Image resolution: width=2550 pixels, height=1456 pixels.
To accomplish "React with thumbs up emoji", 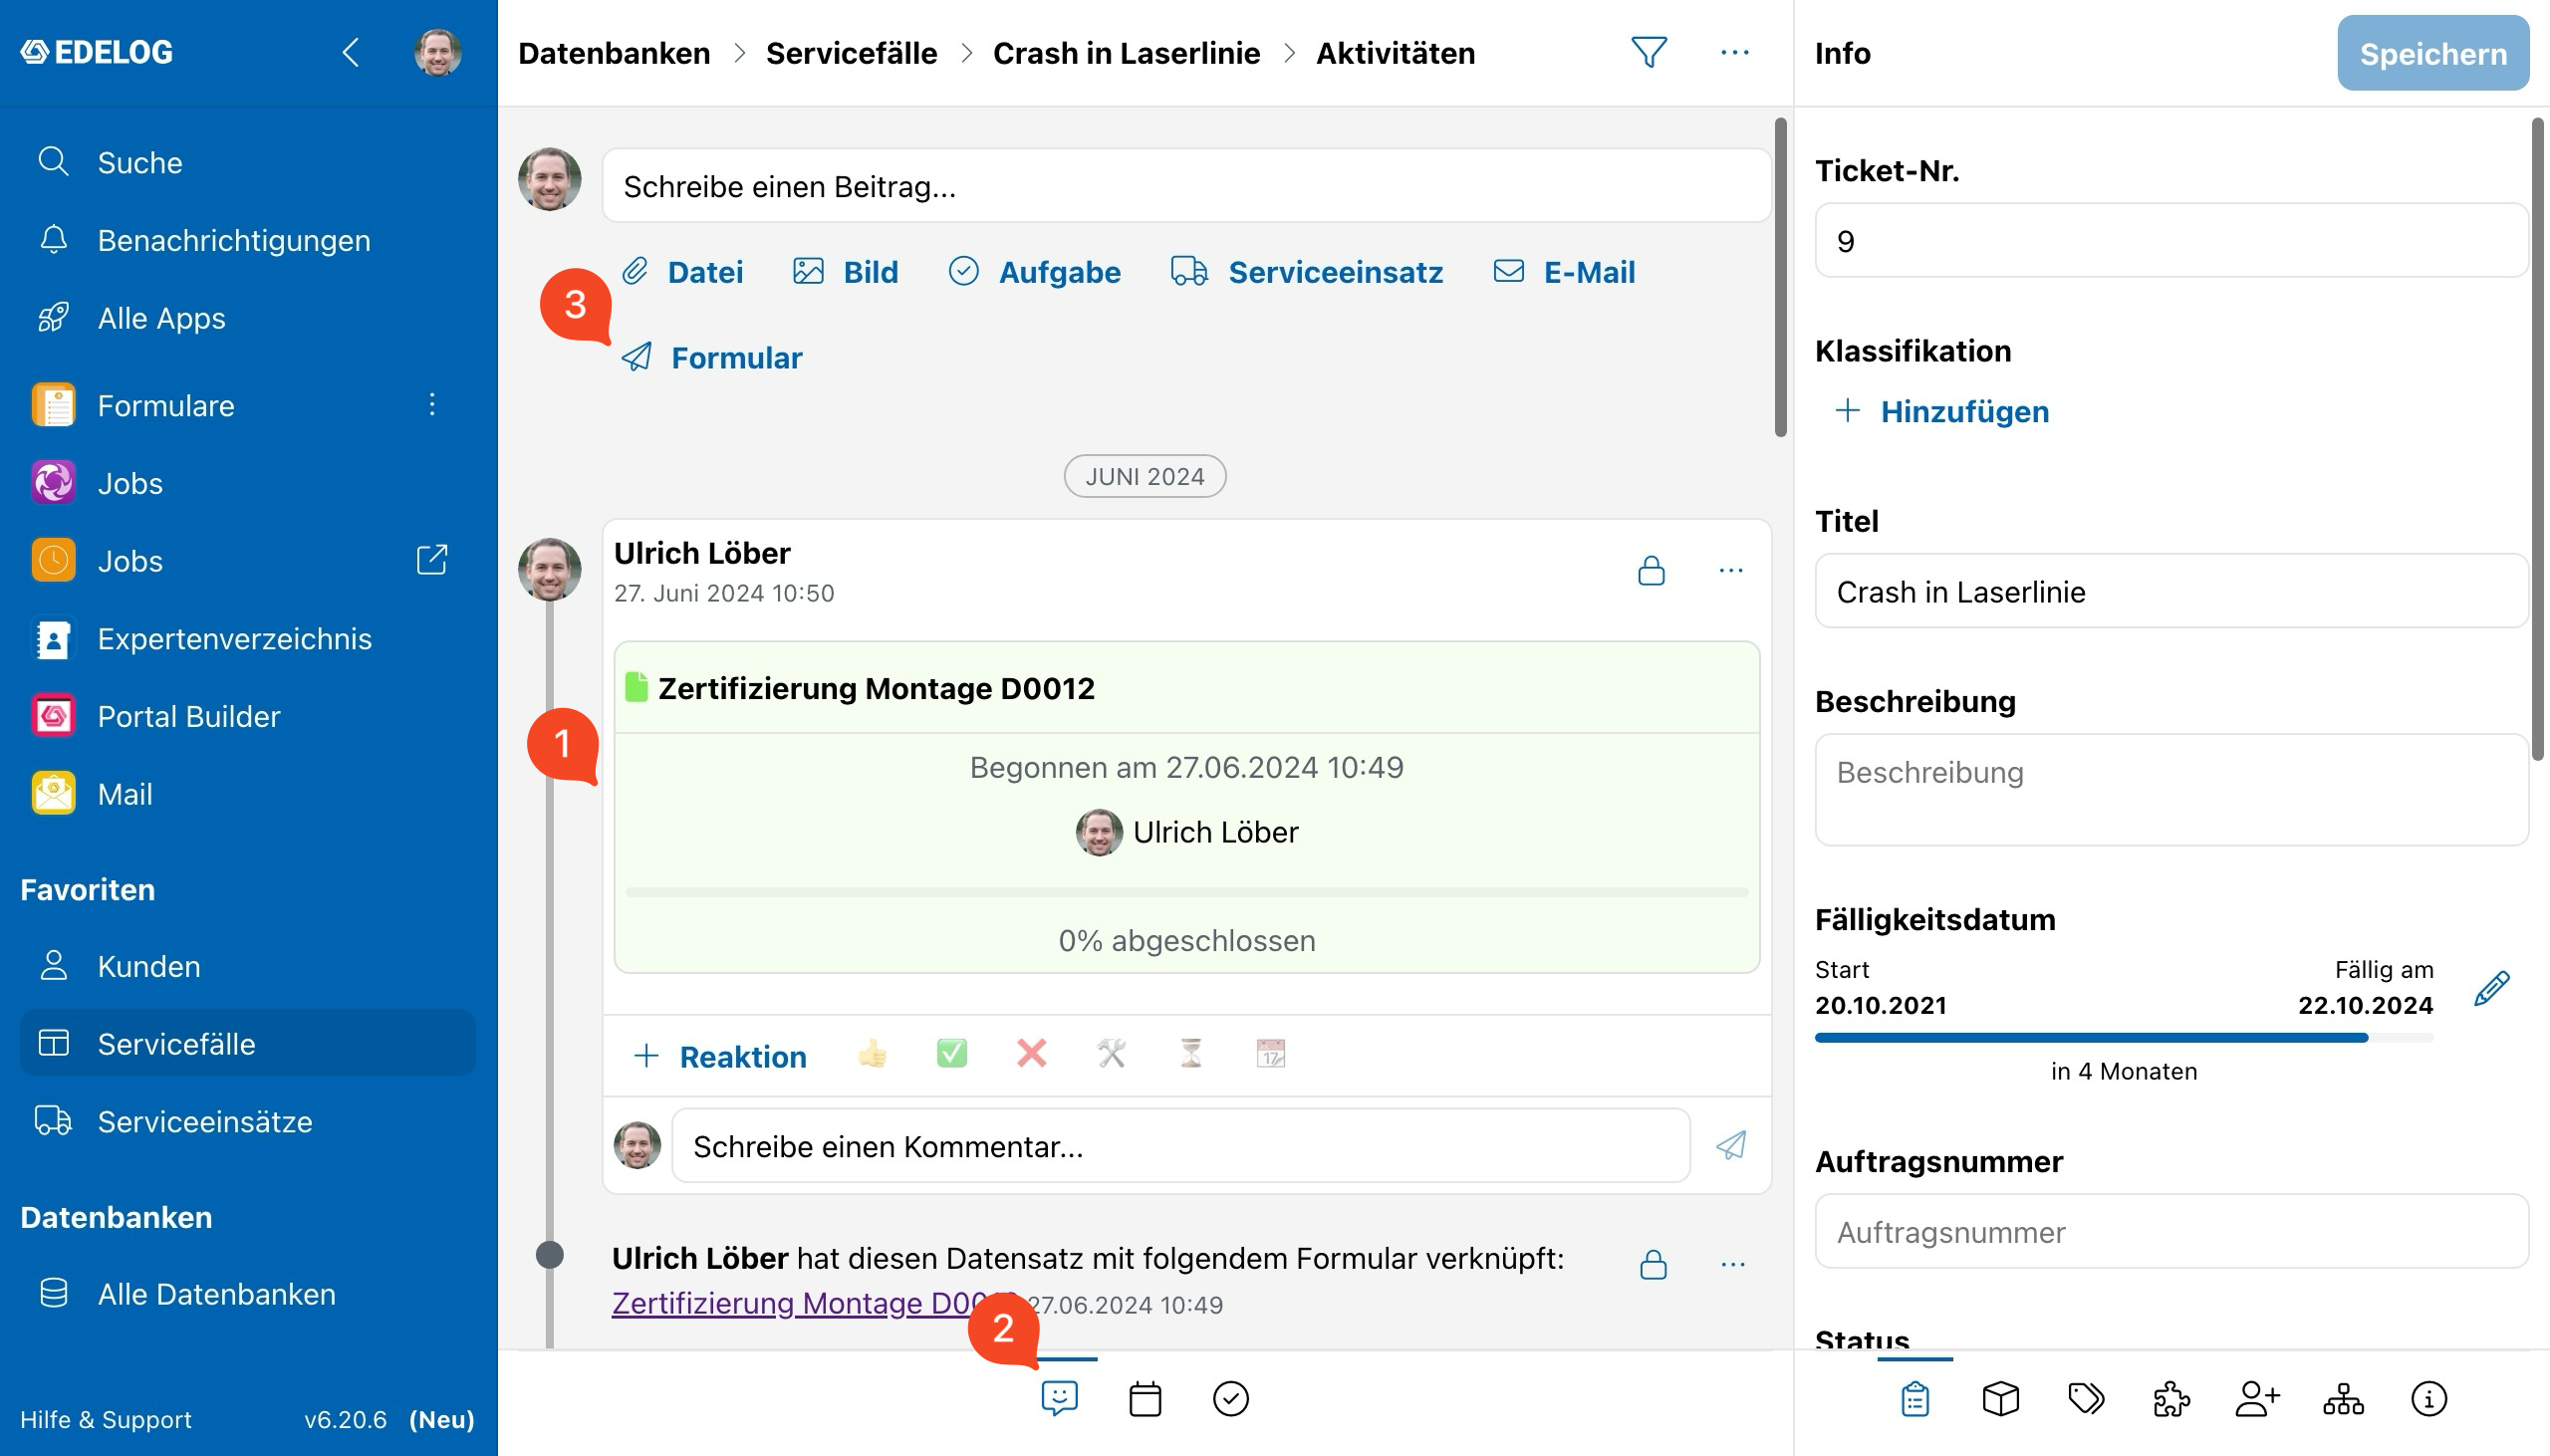I will click(872, 1054).
